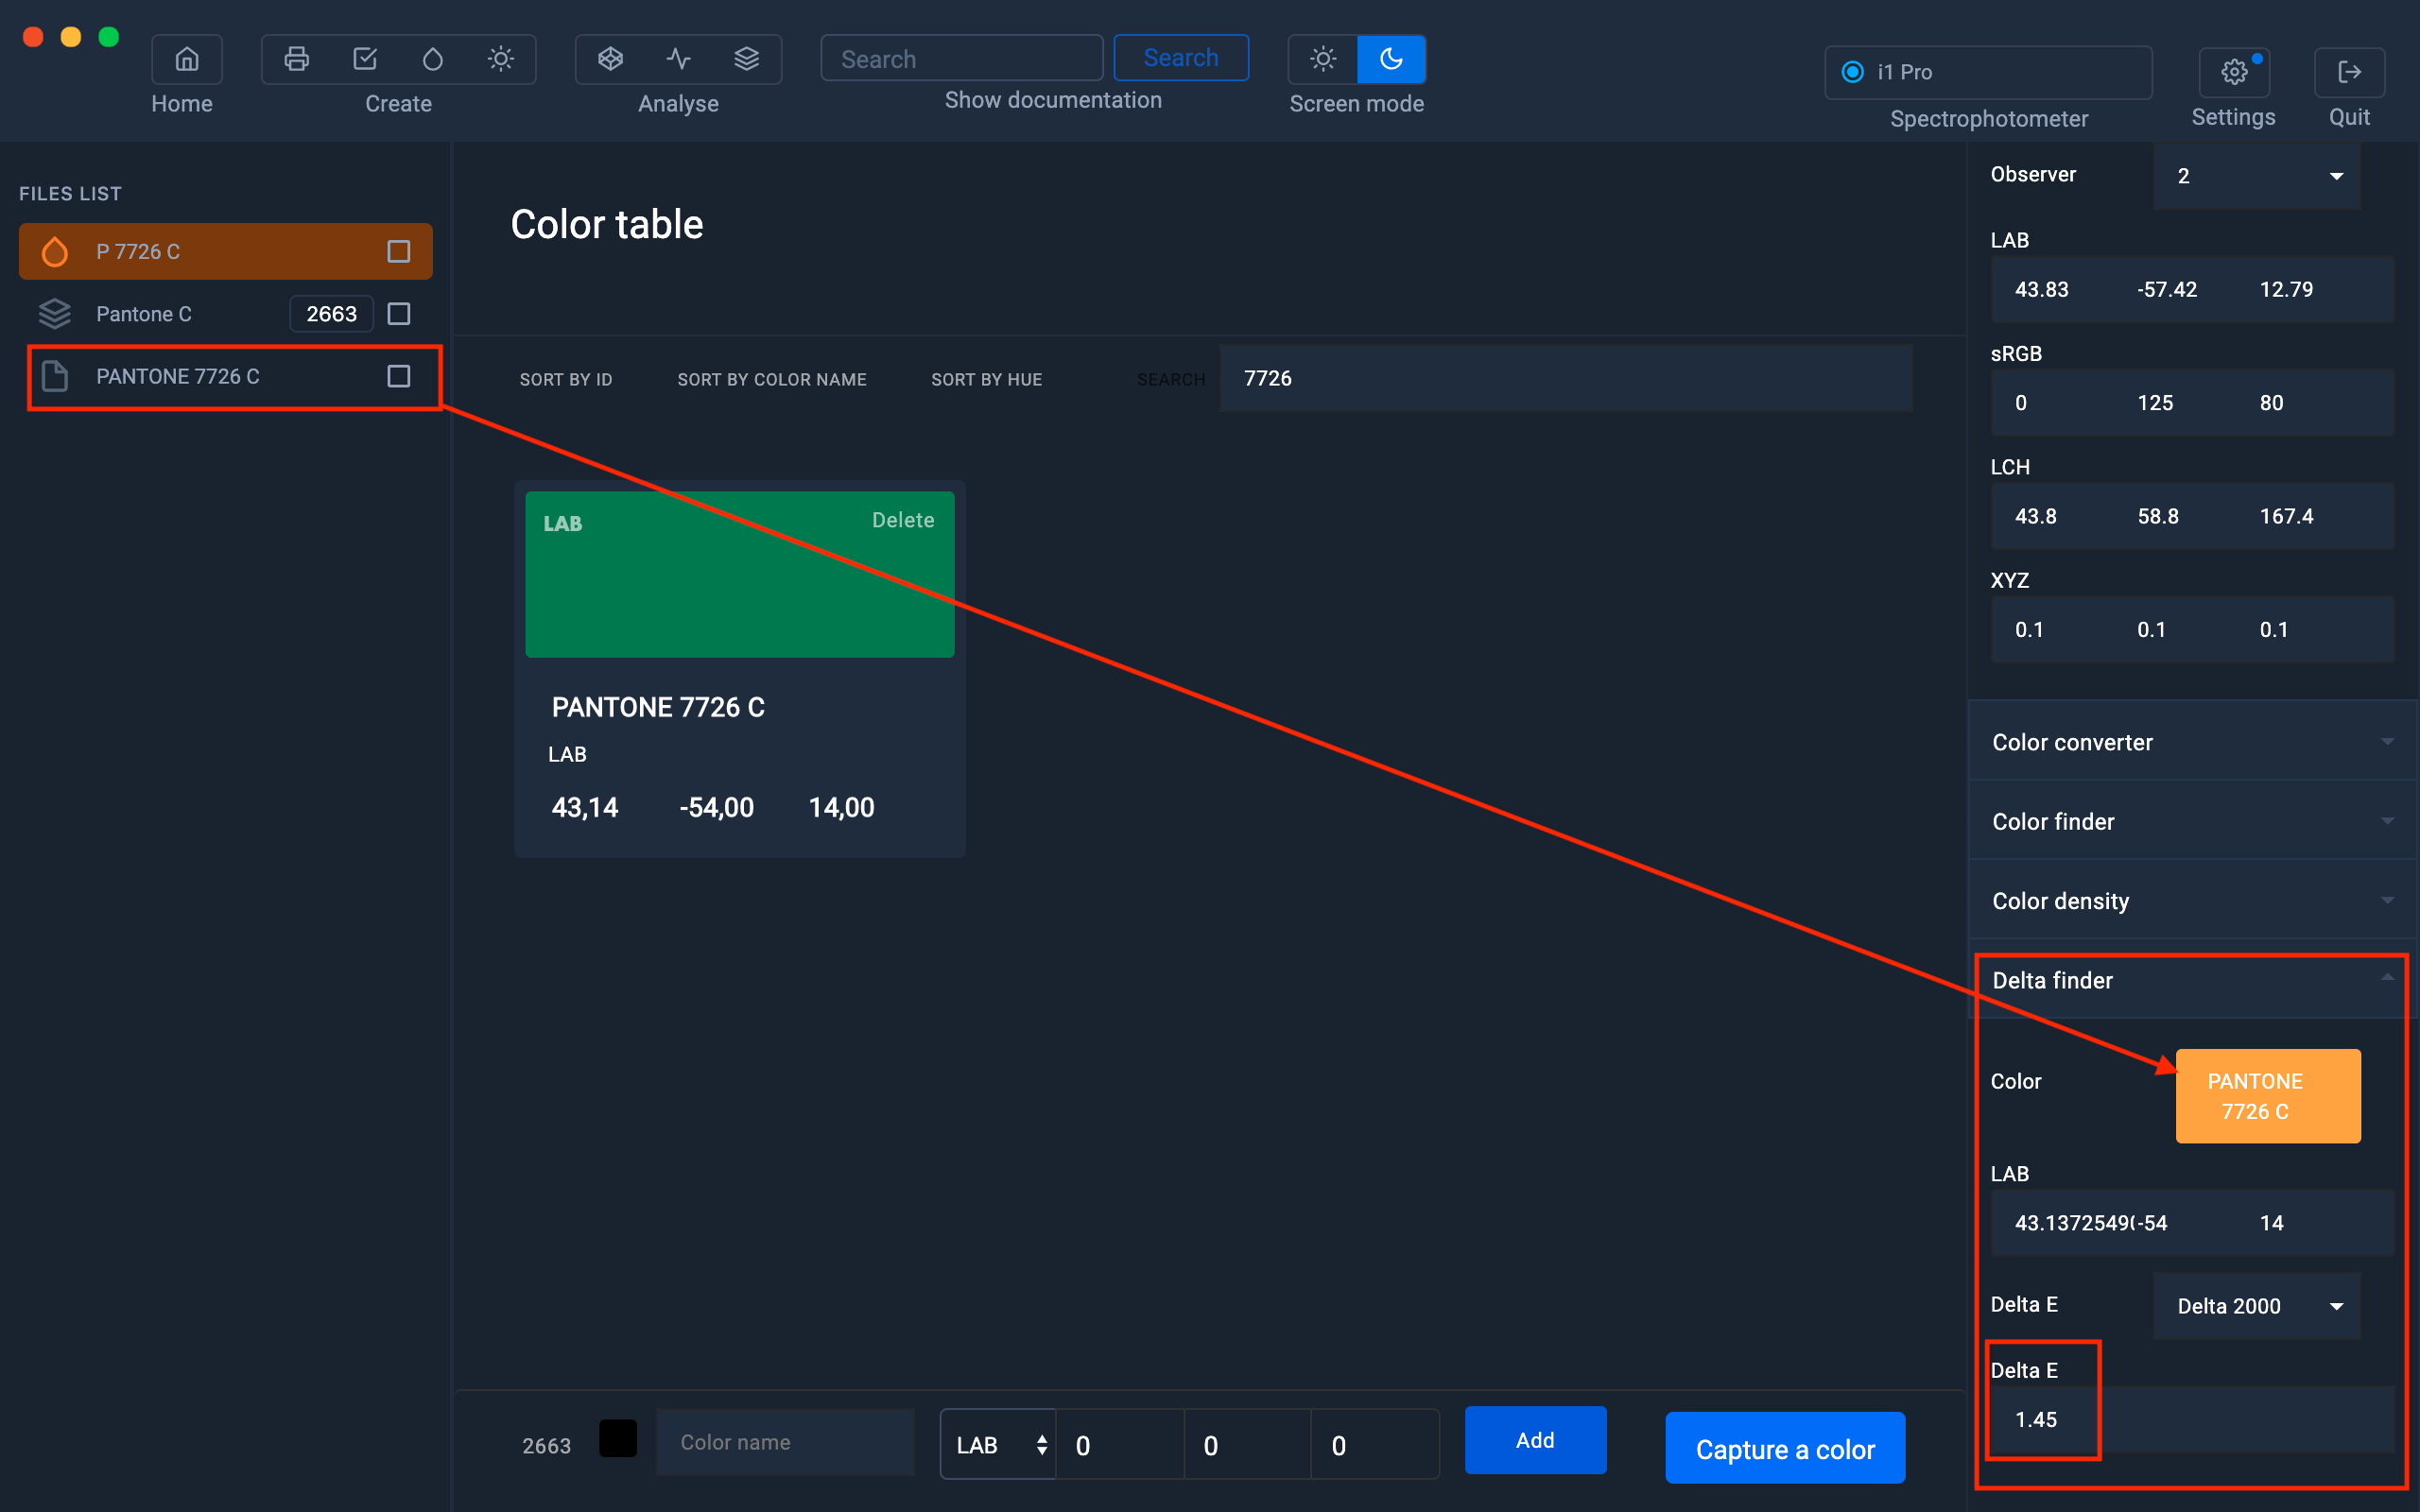Click the black new color swatch
This screenshot has width=2420, height=1512.
pyautogui.click(x=618, y=1439)
